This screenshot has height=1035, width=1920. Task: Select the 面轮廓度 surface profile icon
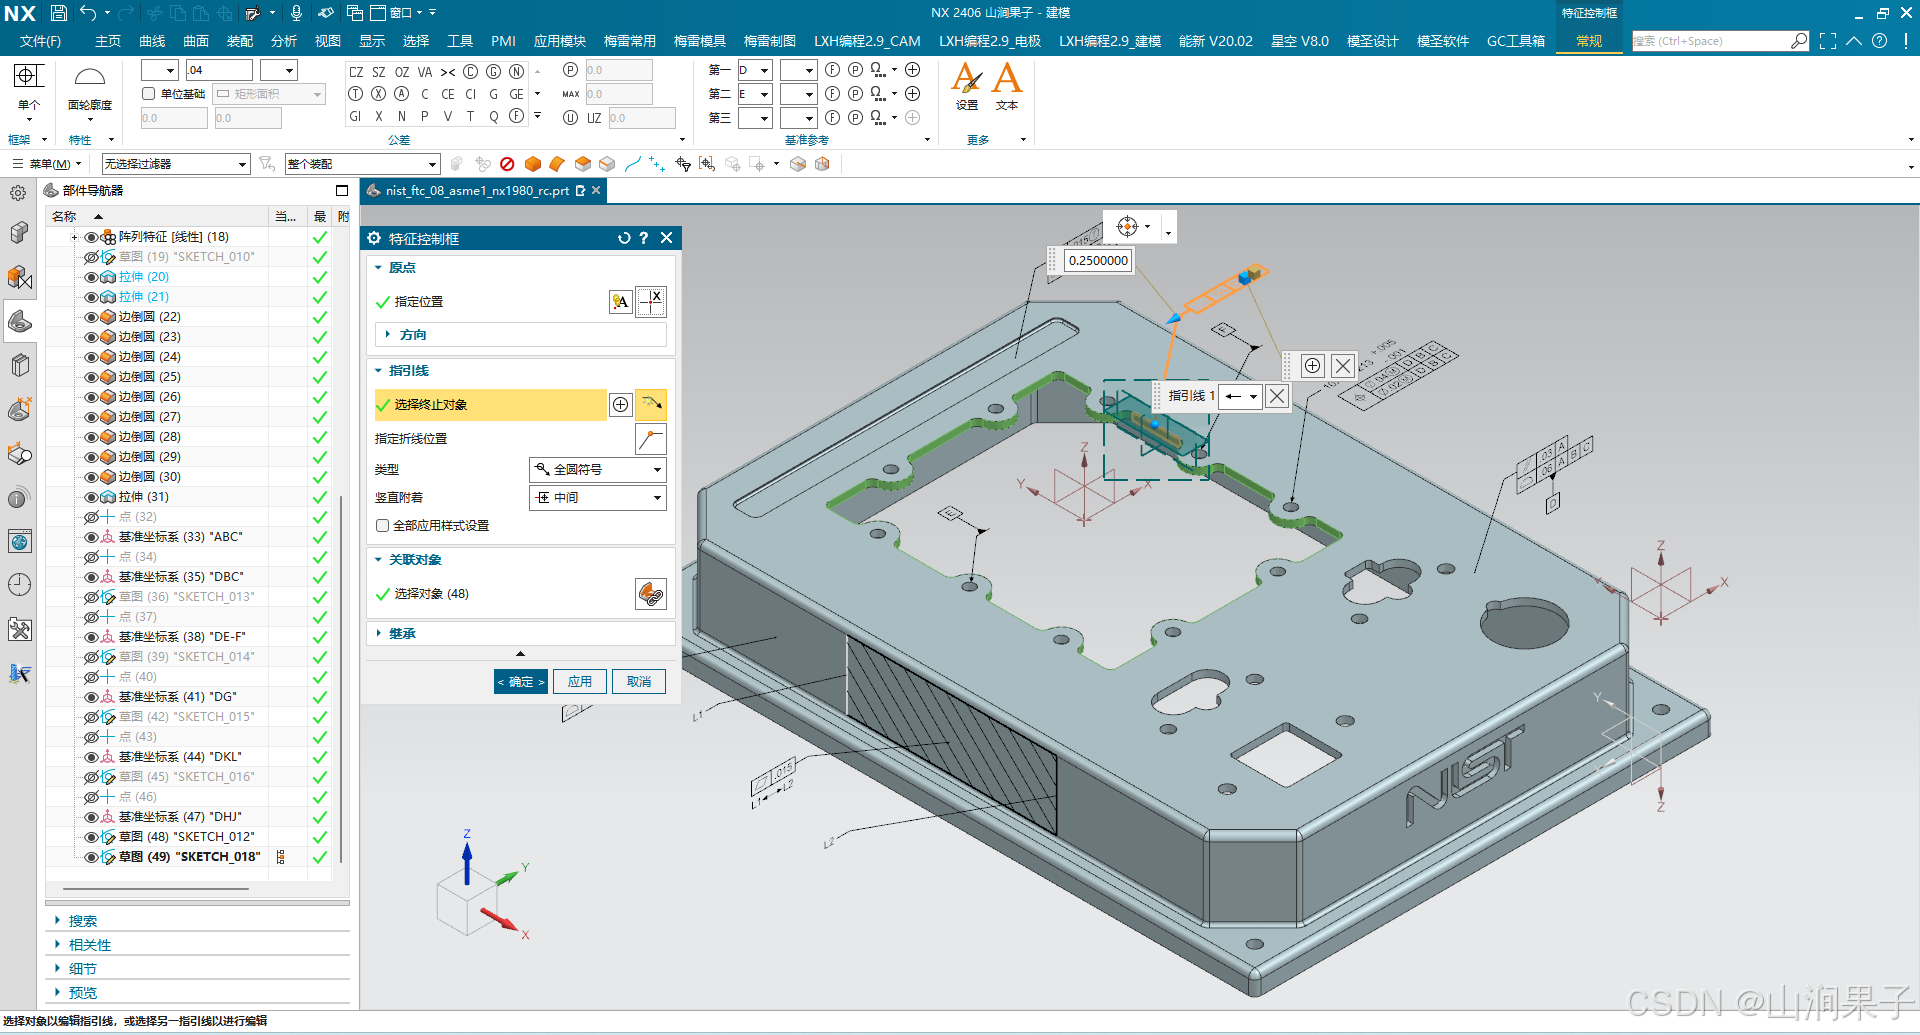point(90,78)
